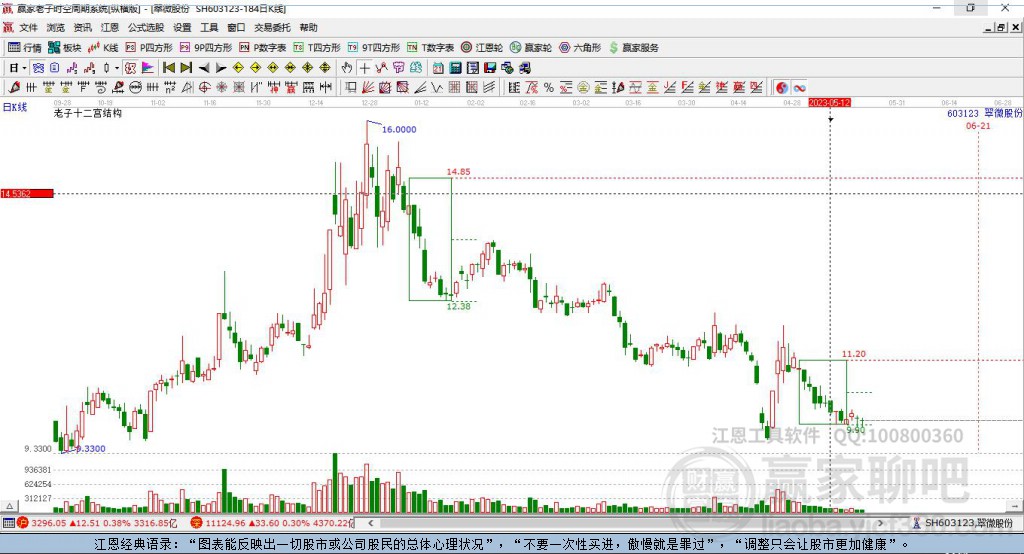This screenshot has width=1024, height=554.
Task: Select the target circle crosshair tool
Action: pyautogui.click(x=204, y=88)
